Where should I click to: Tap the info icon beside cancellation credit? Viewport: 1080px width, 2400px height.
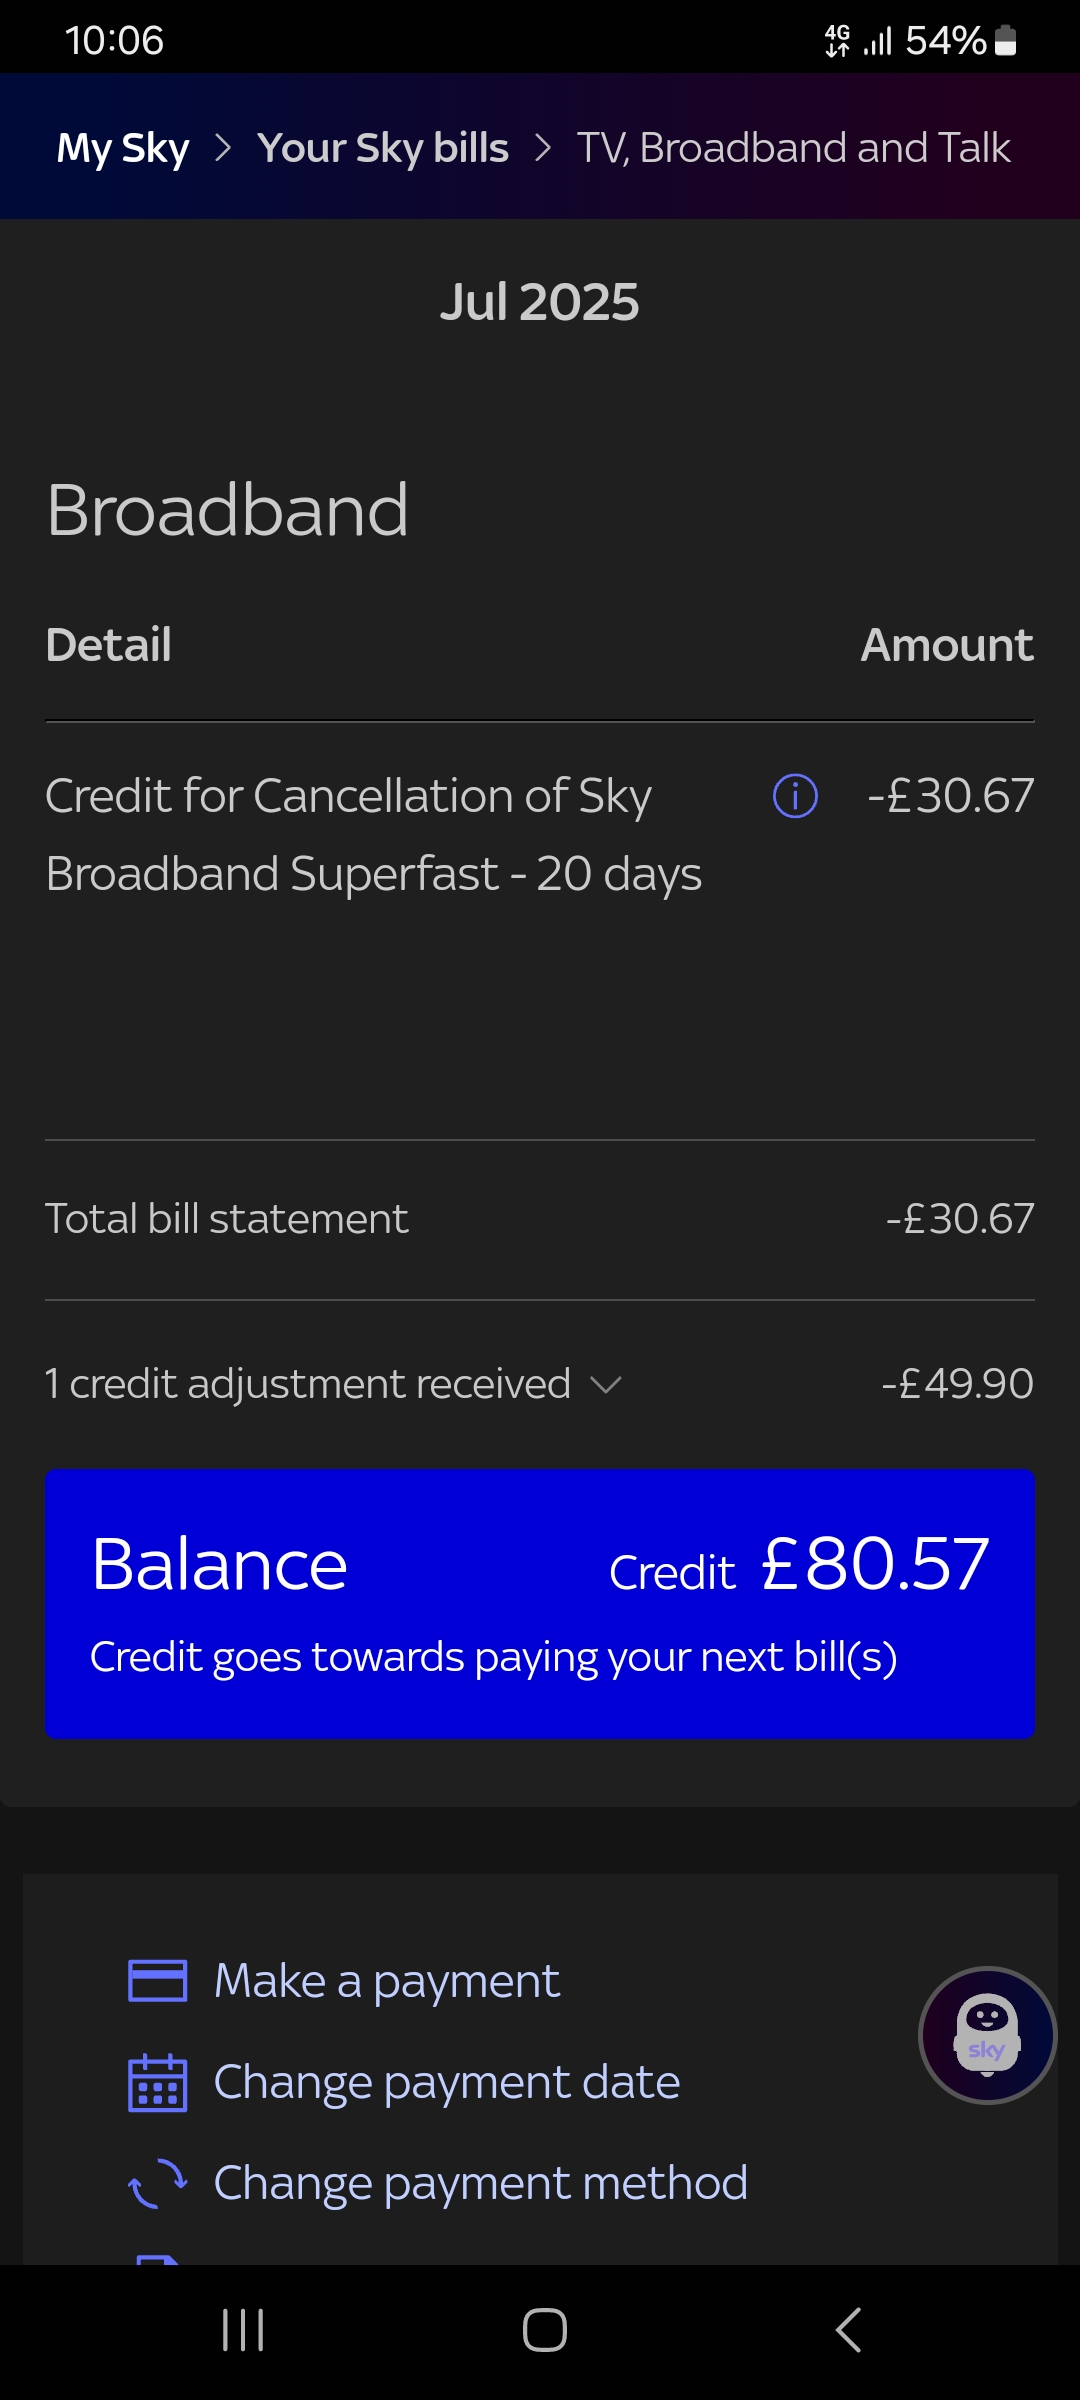pyautogui.click(x=795, y=796)
